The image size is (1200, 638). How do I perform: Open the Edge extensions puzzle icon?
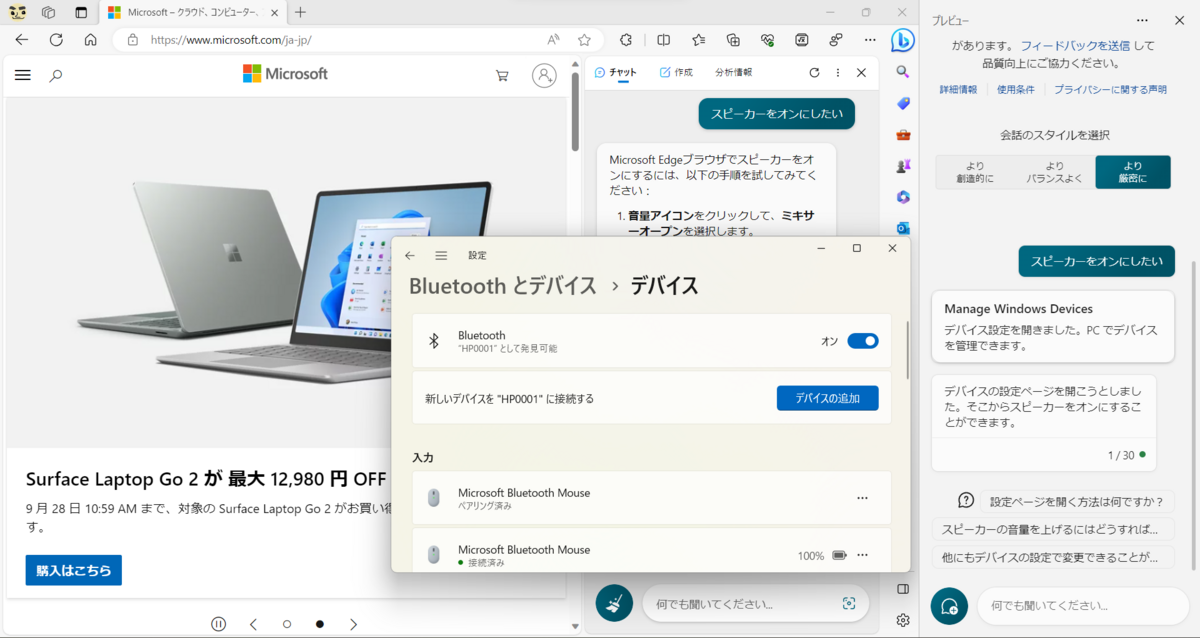(x=626, y=40)
